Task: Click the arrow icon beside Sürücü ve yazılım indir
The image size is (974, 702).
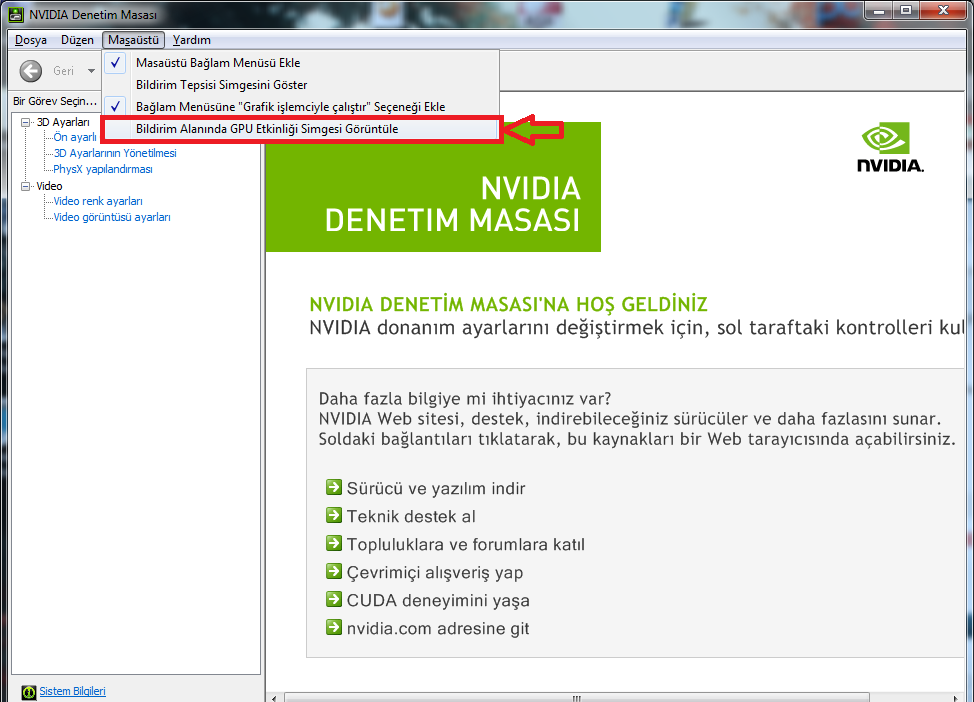Action: point(334,488)
